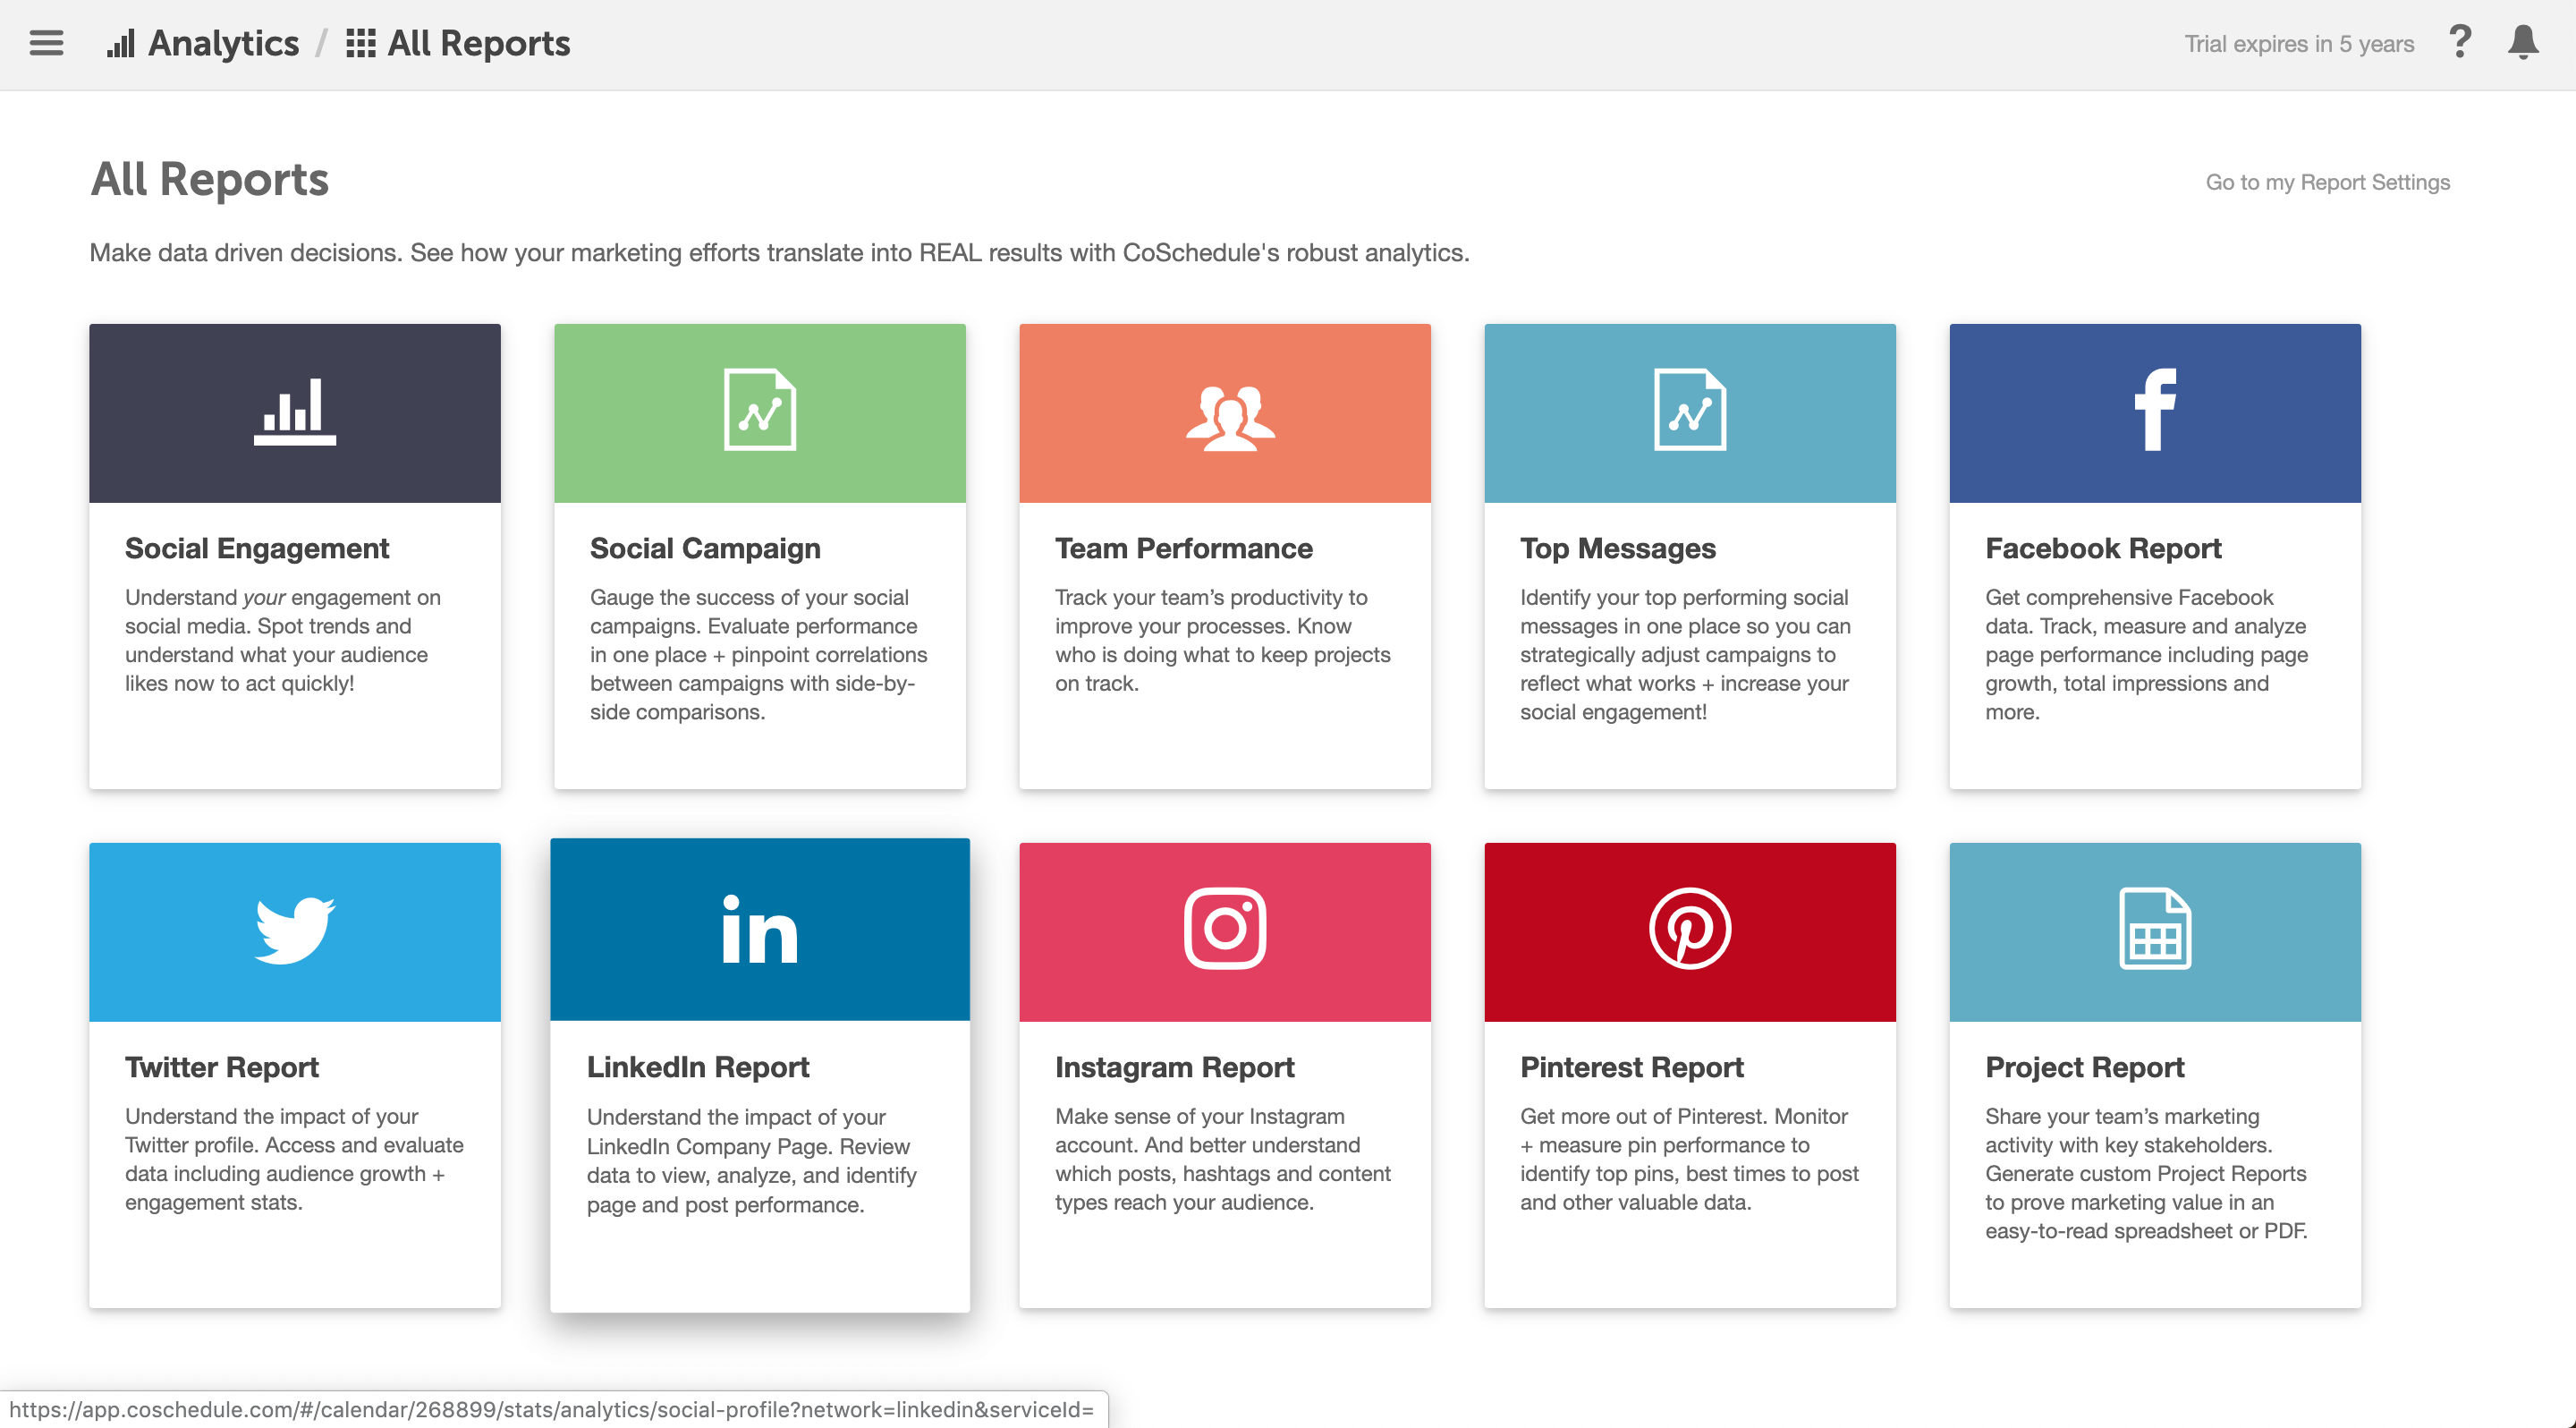Click the All Reports grid icon
The image size is (2576, 1428).
coord(360,43)
